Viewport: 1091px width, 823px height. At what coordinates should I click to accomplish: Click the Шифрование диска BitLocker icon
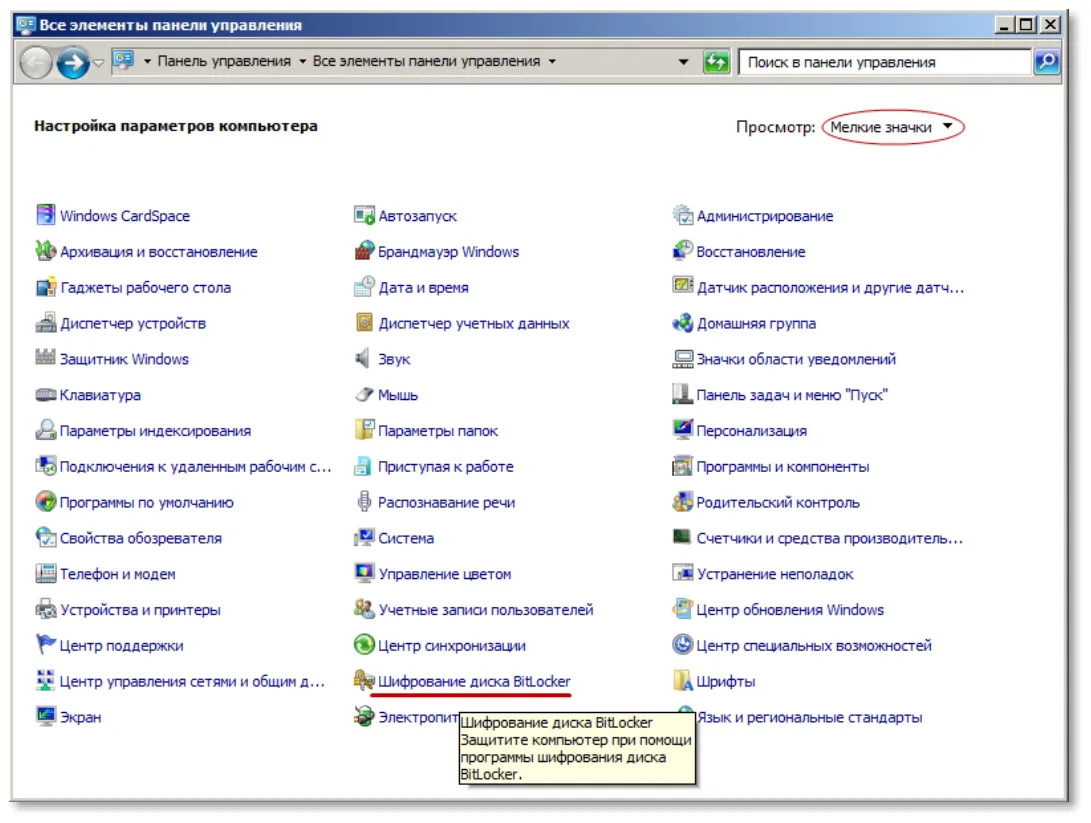[364, 680]
